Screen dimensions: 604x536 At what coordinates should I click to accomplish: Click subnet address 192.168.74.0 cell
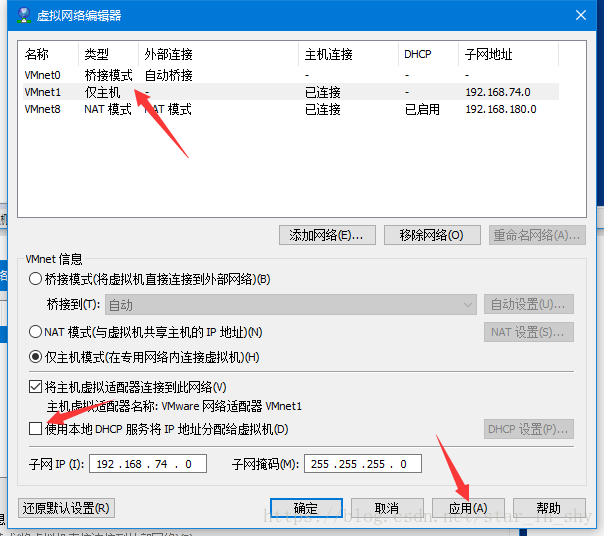pyautogui.click(x=498, y=92)
